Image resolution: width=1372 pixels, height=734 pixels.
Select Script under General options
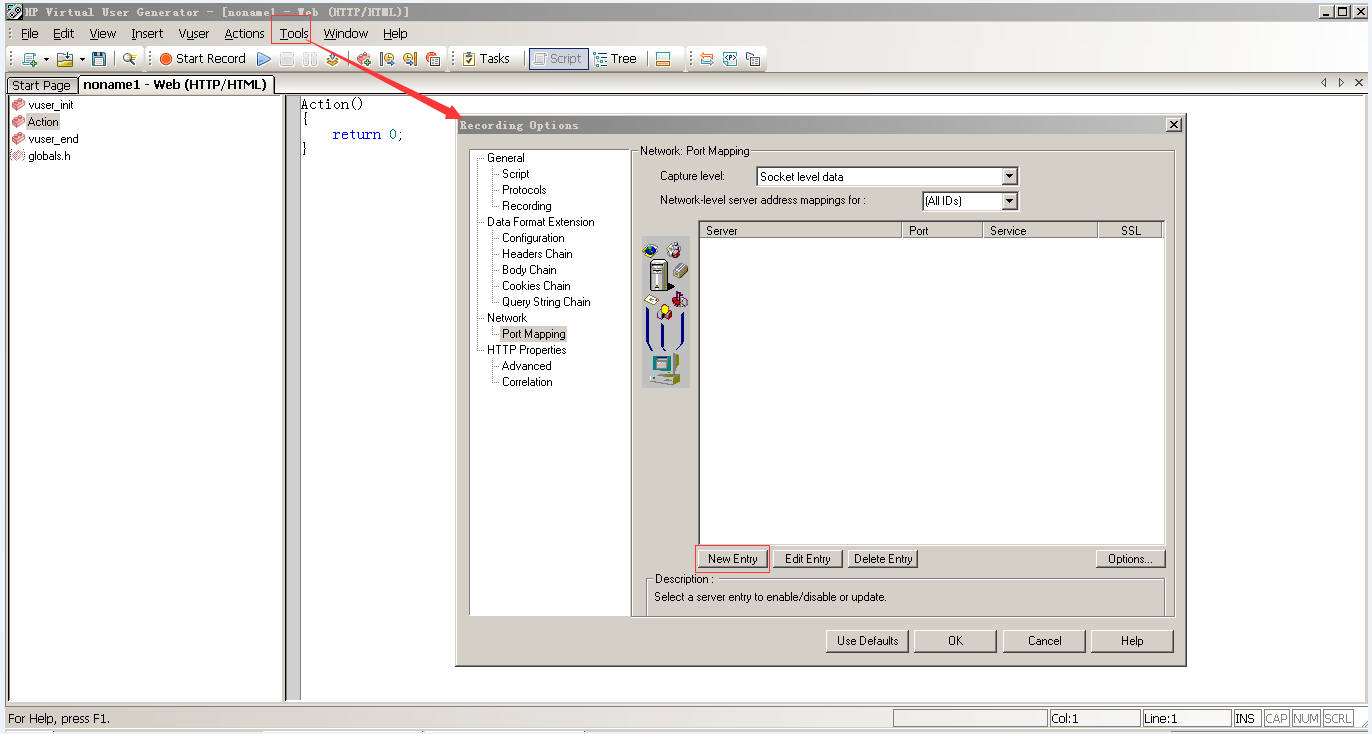tap(515, 174)
